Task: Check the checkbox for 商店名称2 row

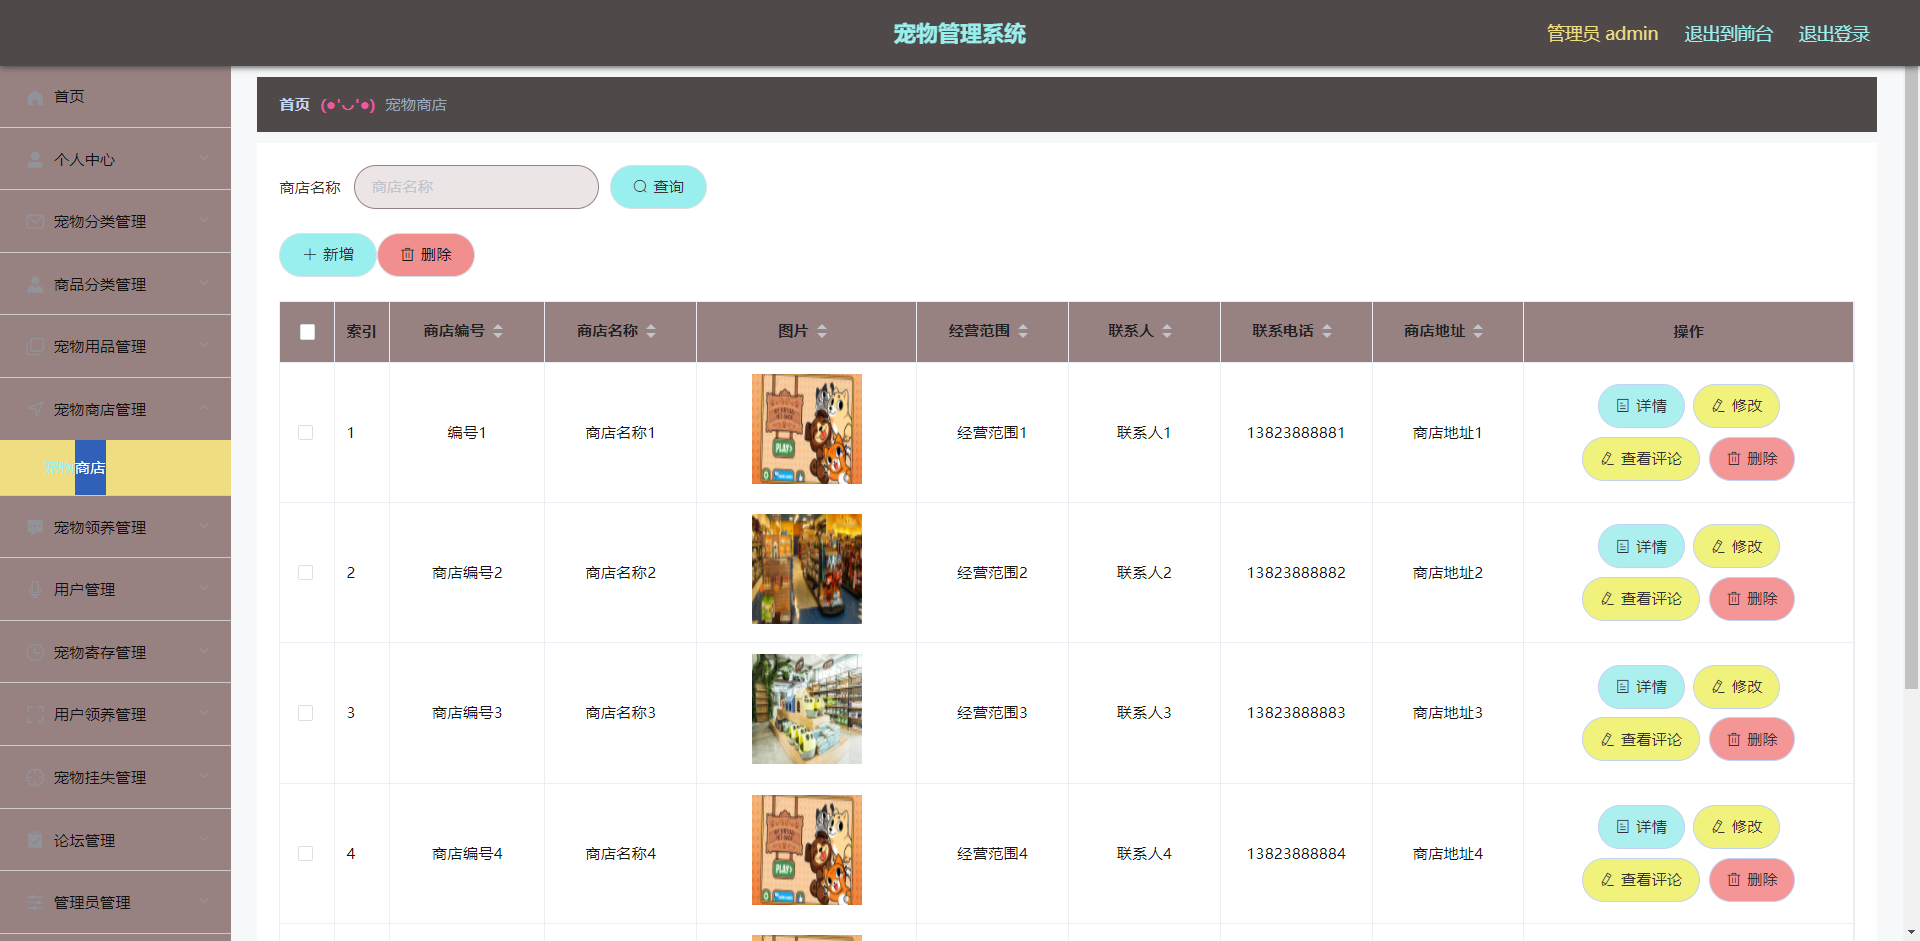Action: (x=306, y=573)
